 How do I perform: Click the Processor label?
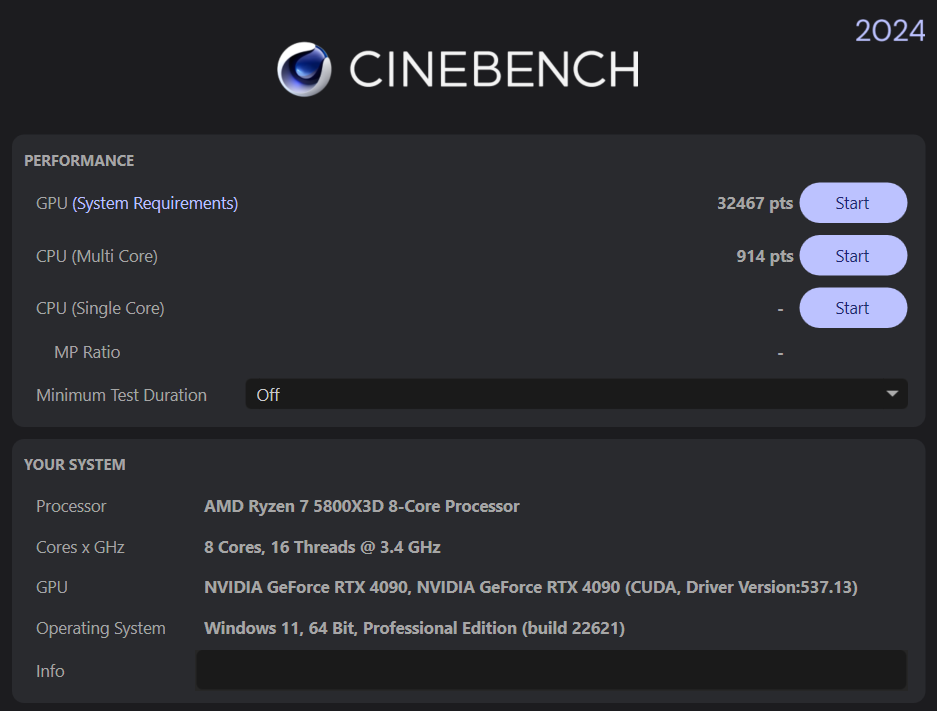(x=71, y=506)
